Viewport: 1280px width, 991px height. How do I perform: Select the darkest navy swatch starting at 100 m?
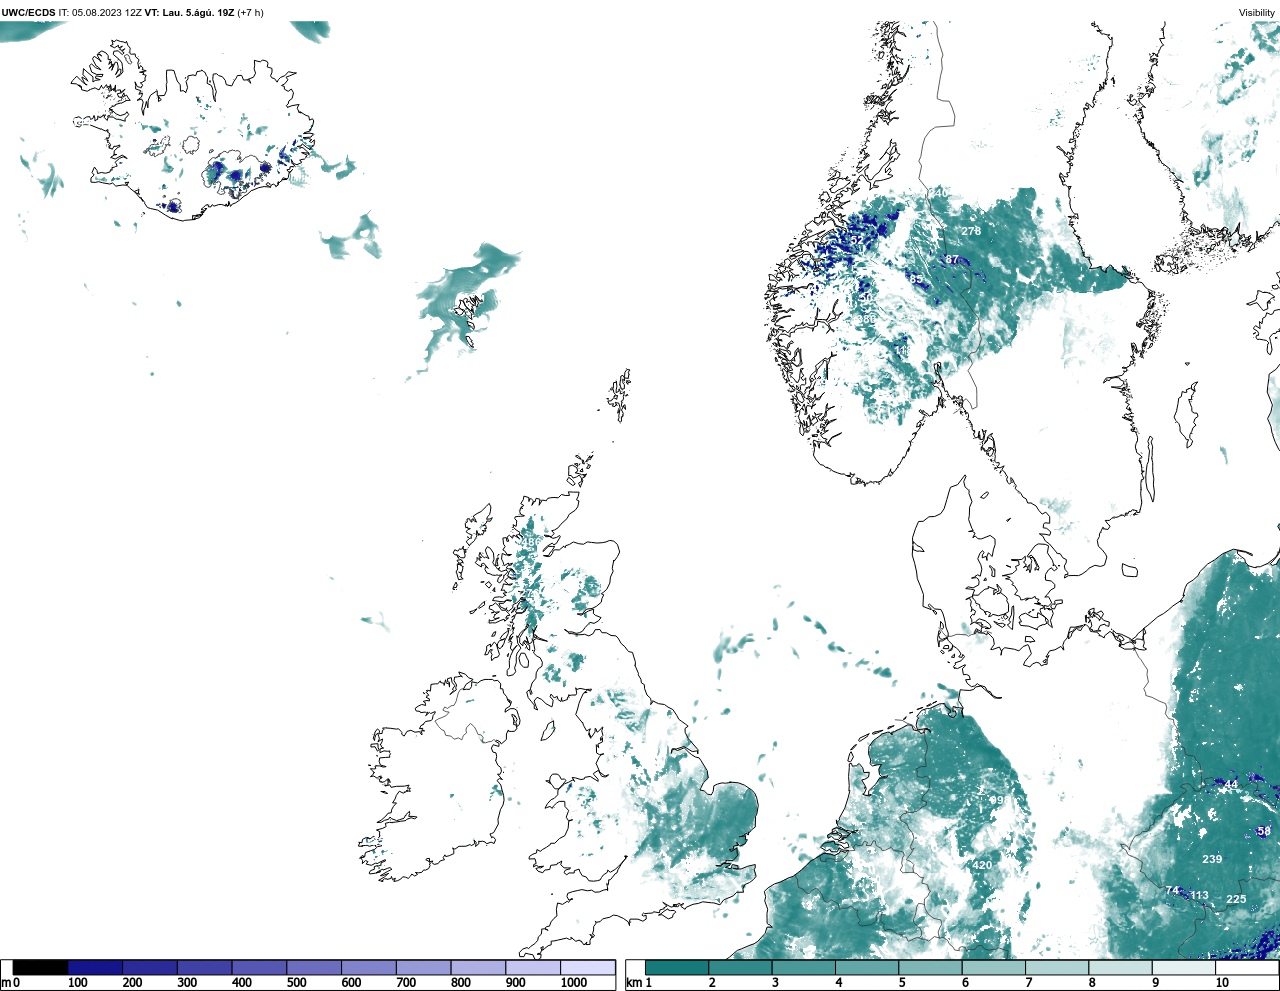click(95, 967)
